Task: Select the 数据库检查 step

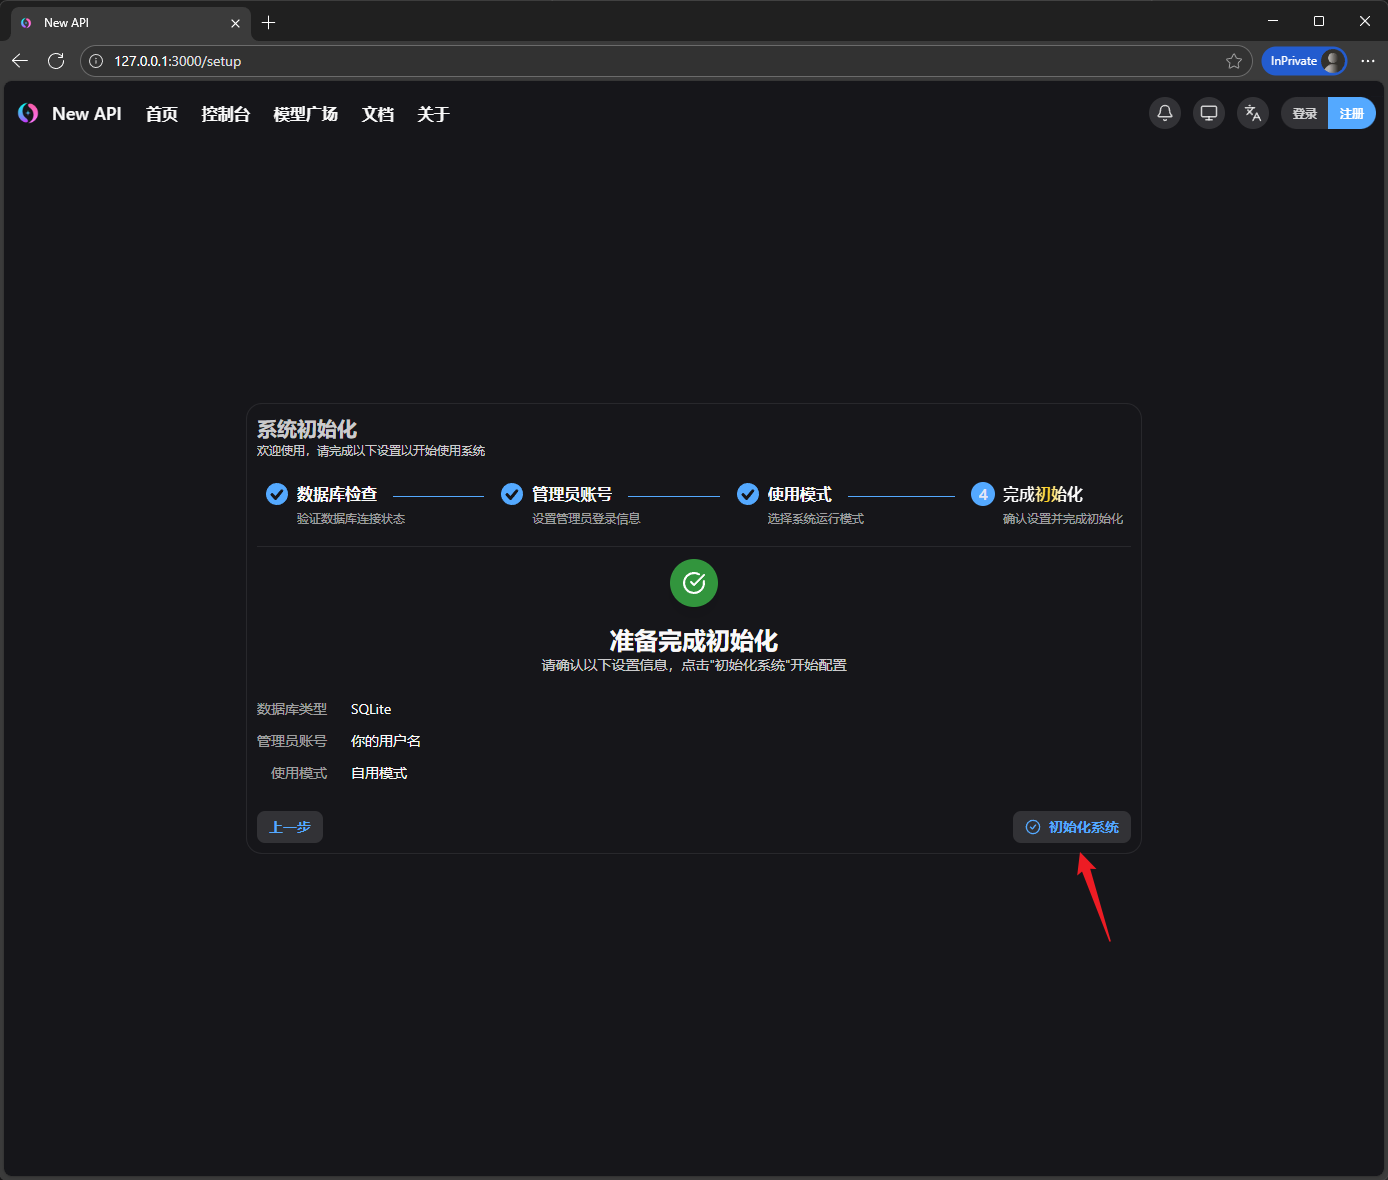Action: click(x=336, y=494)
